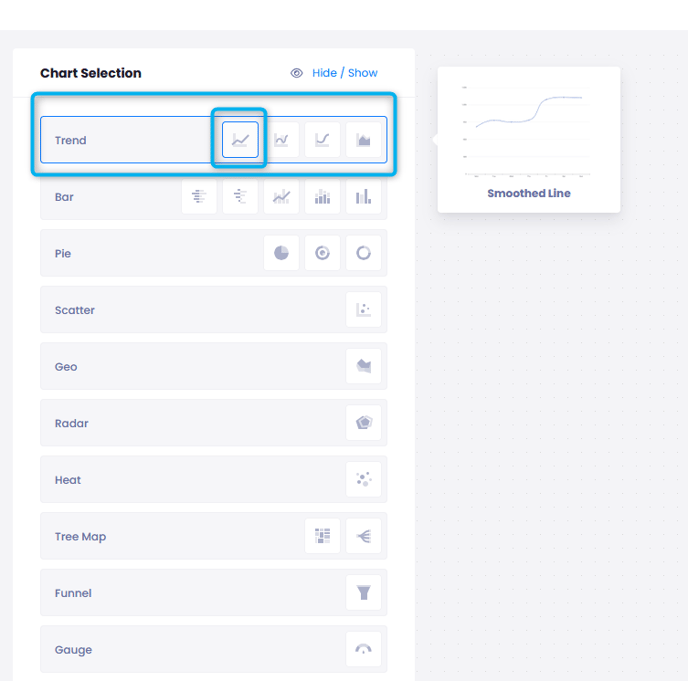Pick the horizontal tree branch icon in Tree Map
Viewport: 688px width, 681px height.
click(x=363, y=537)
